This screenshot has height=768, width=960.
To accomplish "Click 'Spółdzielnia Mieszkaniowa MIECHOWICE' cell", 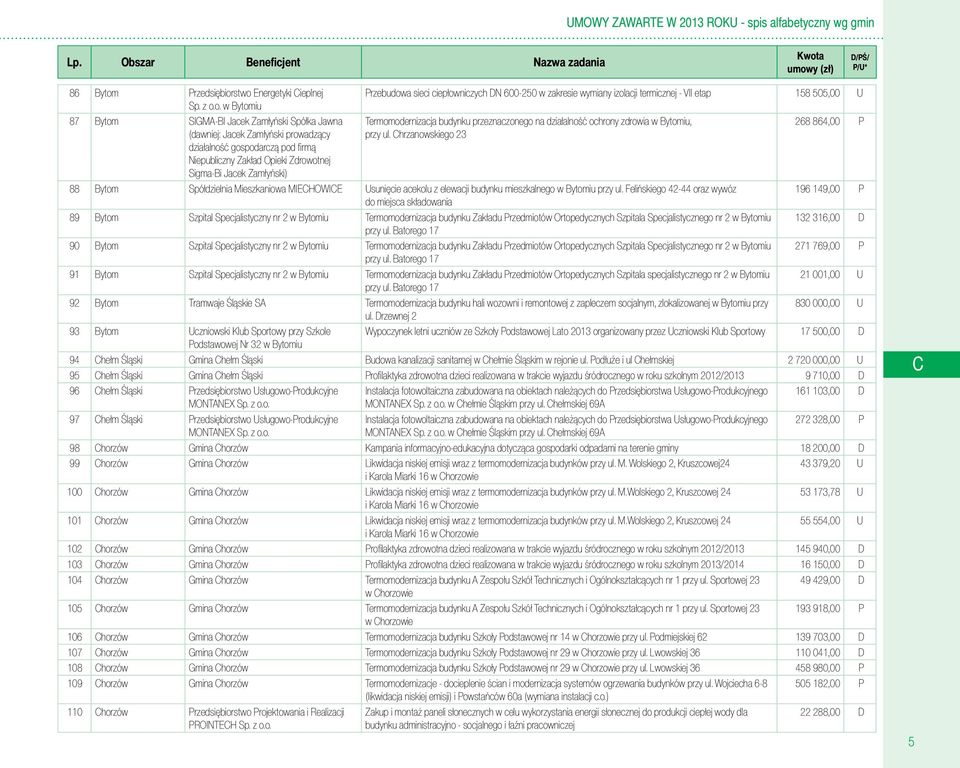I will 273,195.
